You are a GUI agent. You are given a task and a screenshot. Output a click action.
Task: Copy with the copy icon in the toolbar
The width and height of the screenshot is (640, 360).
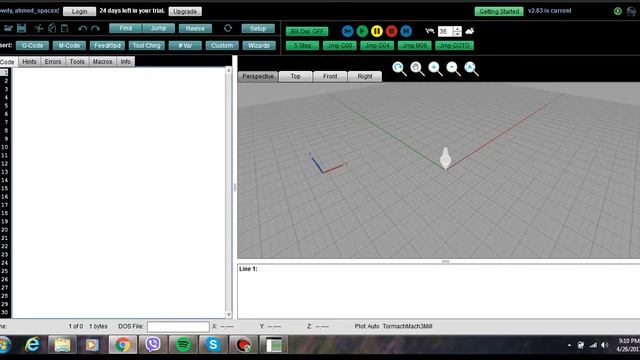point(52,28)
